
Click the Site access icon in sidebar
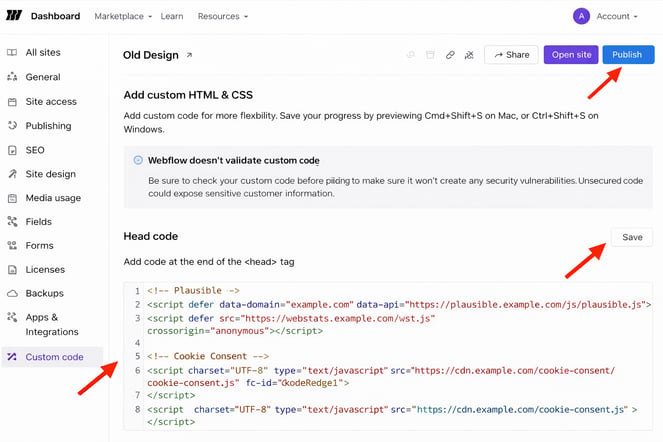[12, 102]
